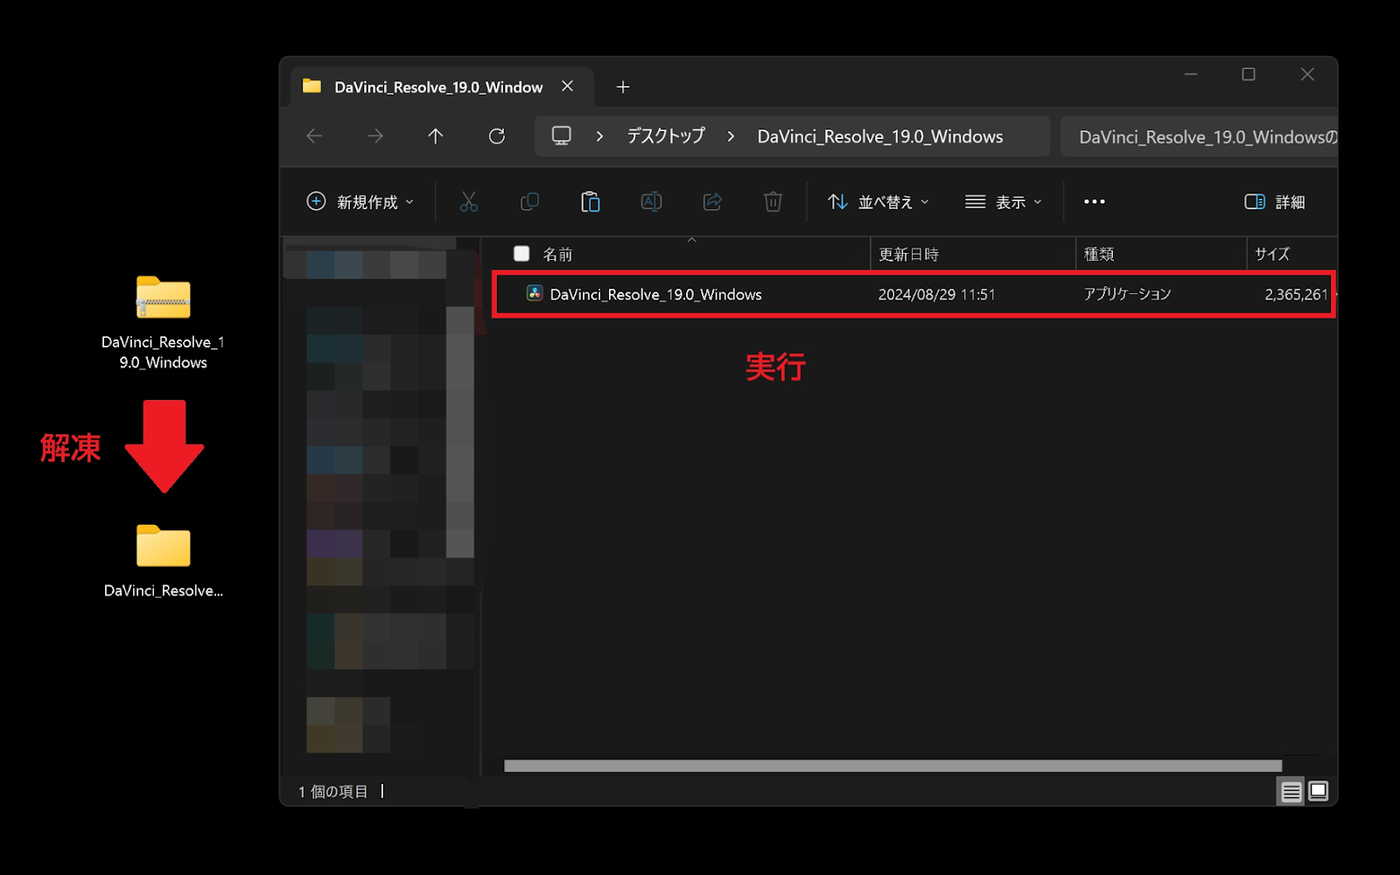Toggle the select-all checkbox in header
Image resolution: width=1400 pixels, height=875 pixels.
tap(521, 253)
